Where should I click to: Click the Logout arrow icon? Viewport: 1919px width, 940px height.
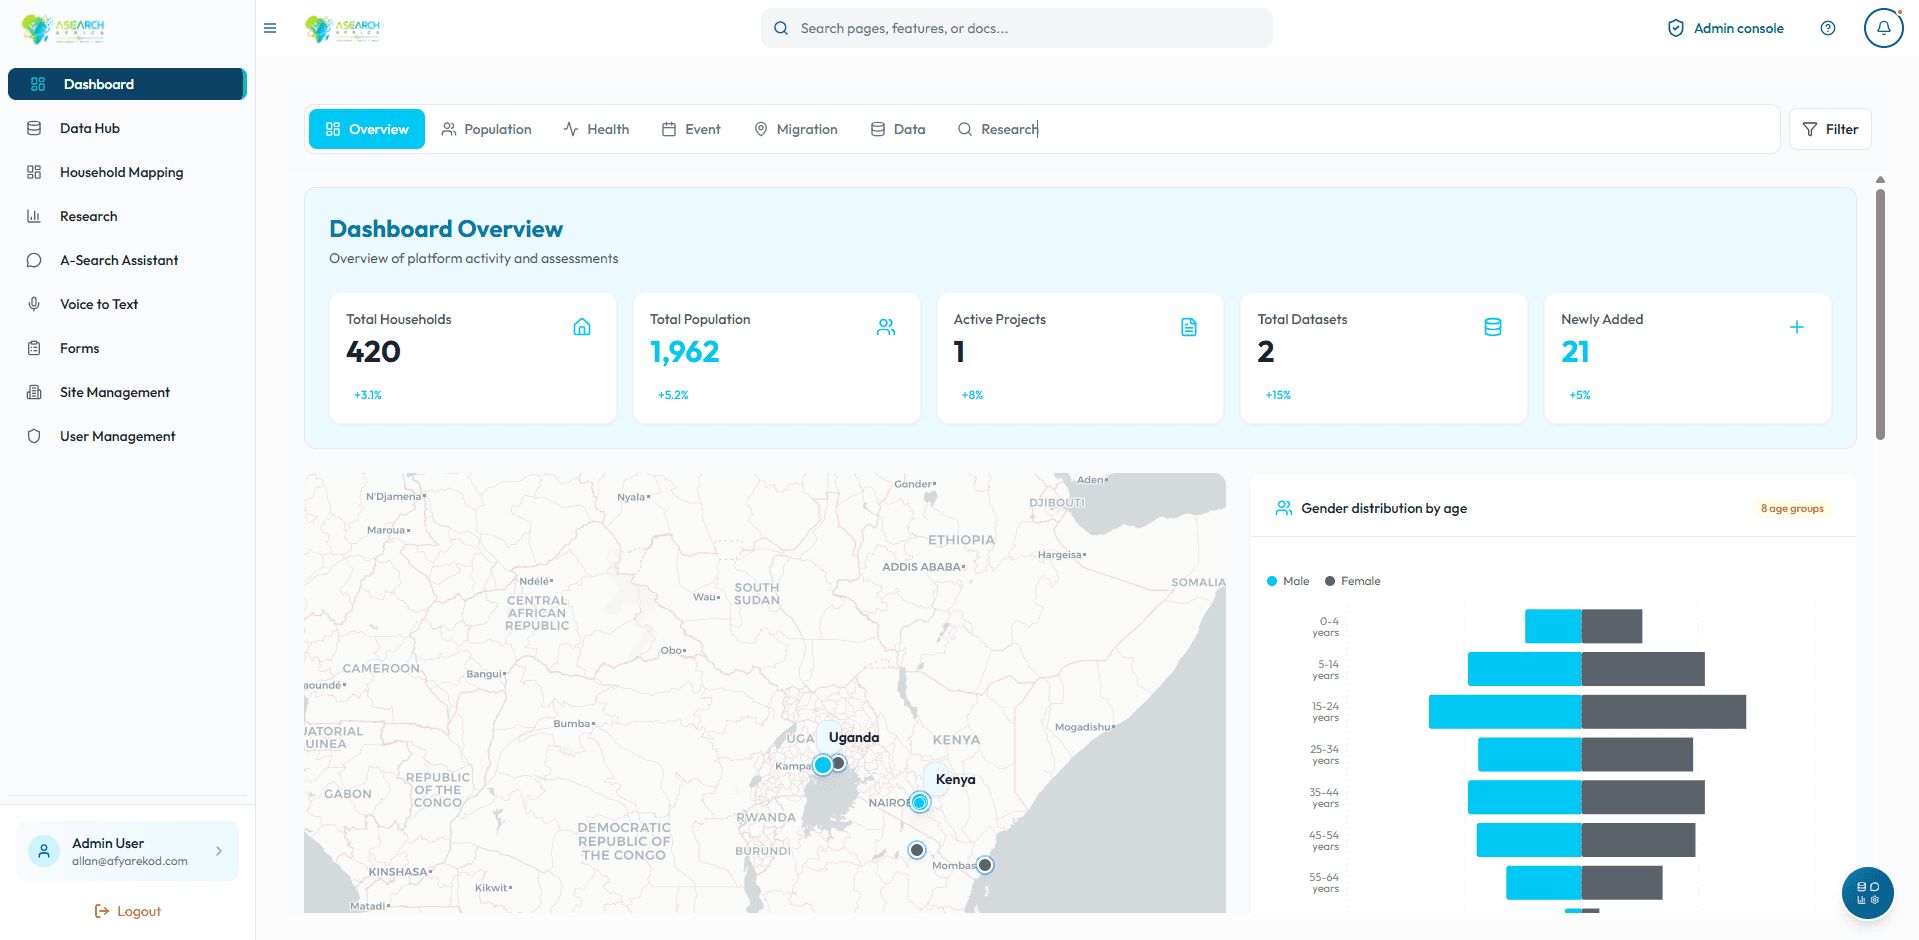pos(102,911)
